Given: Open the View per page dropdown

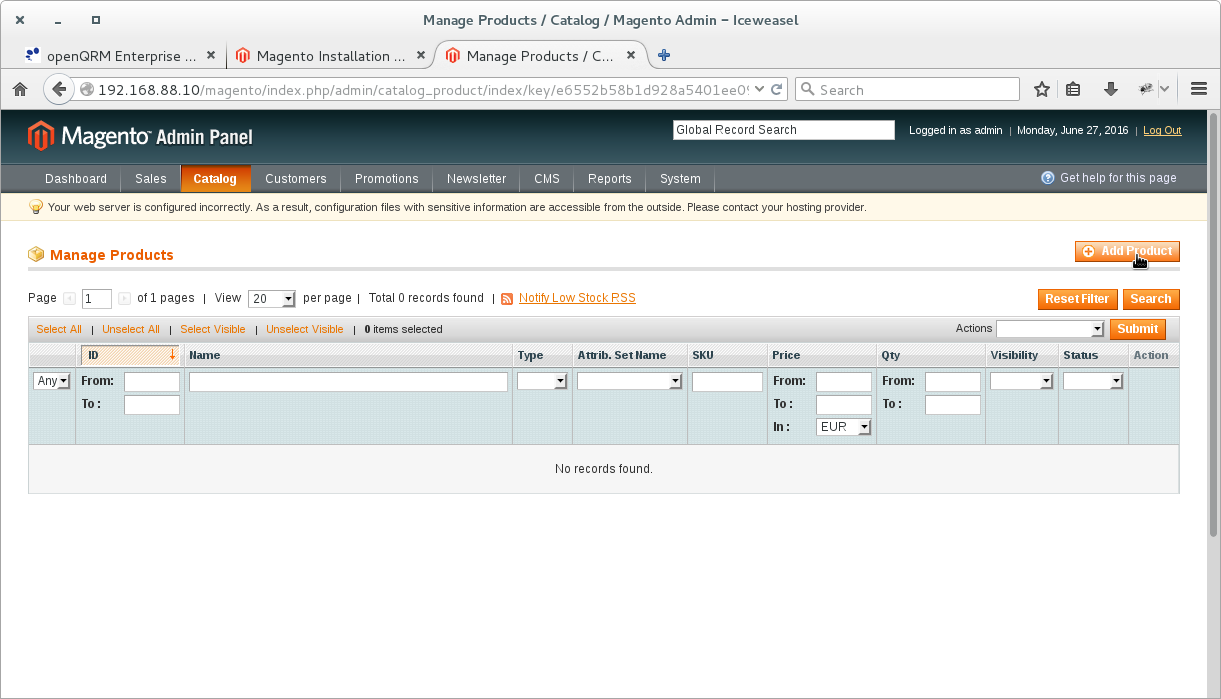Looking at the screenshot, I should (272, 298).
